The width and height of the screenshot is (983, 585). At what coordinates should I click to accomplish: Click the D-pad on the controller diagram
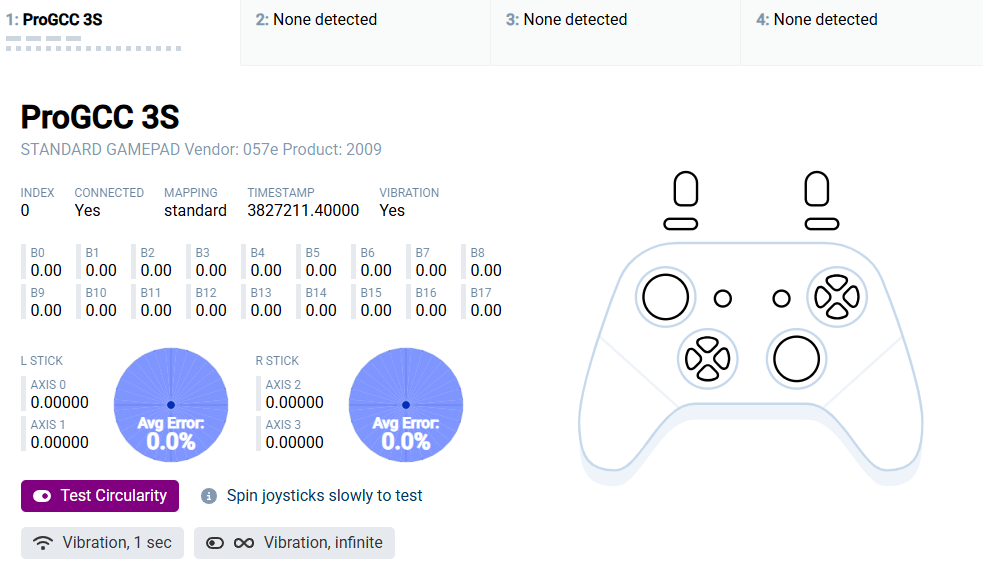point(707,359)
